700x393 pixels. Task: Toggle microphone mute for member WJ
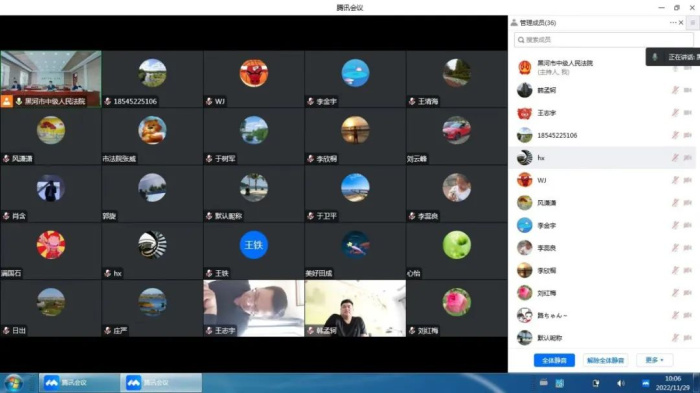click(675, 180)
